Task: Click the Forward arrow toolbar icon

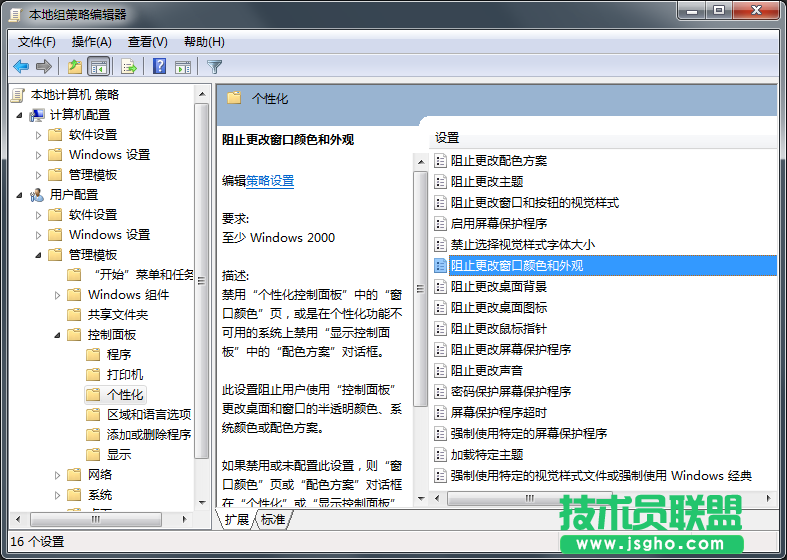Action: click(44, 67)
